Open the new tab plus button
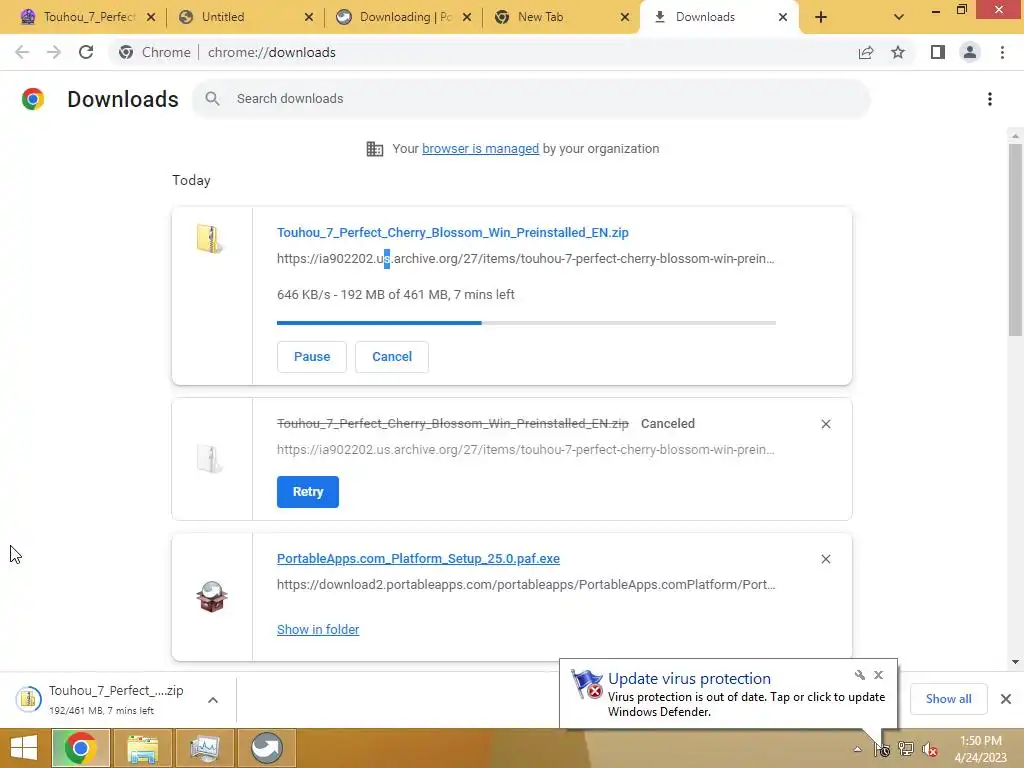Screen dimensions: 1024x768 click(821, 17)
